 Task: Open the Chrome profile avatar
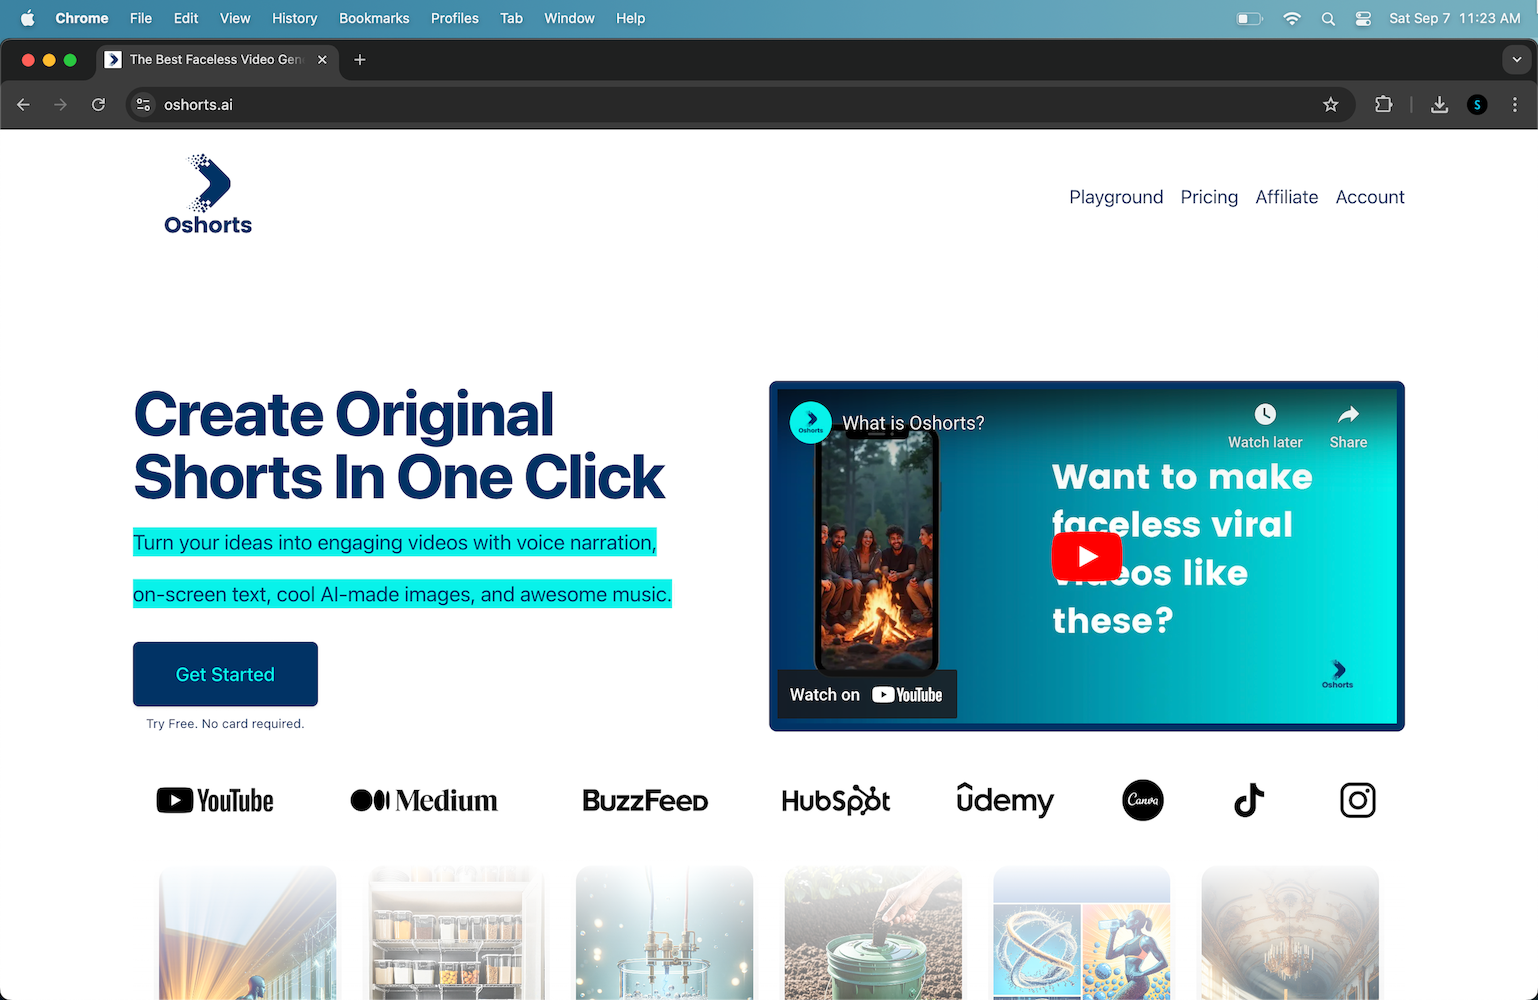coord(1477,104)
